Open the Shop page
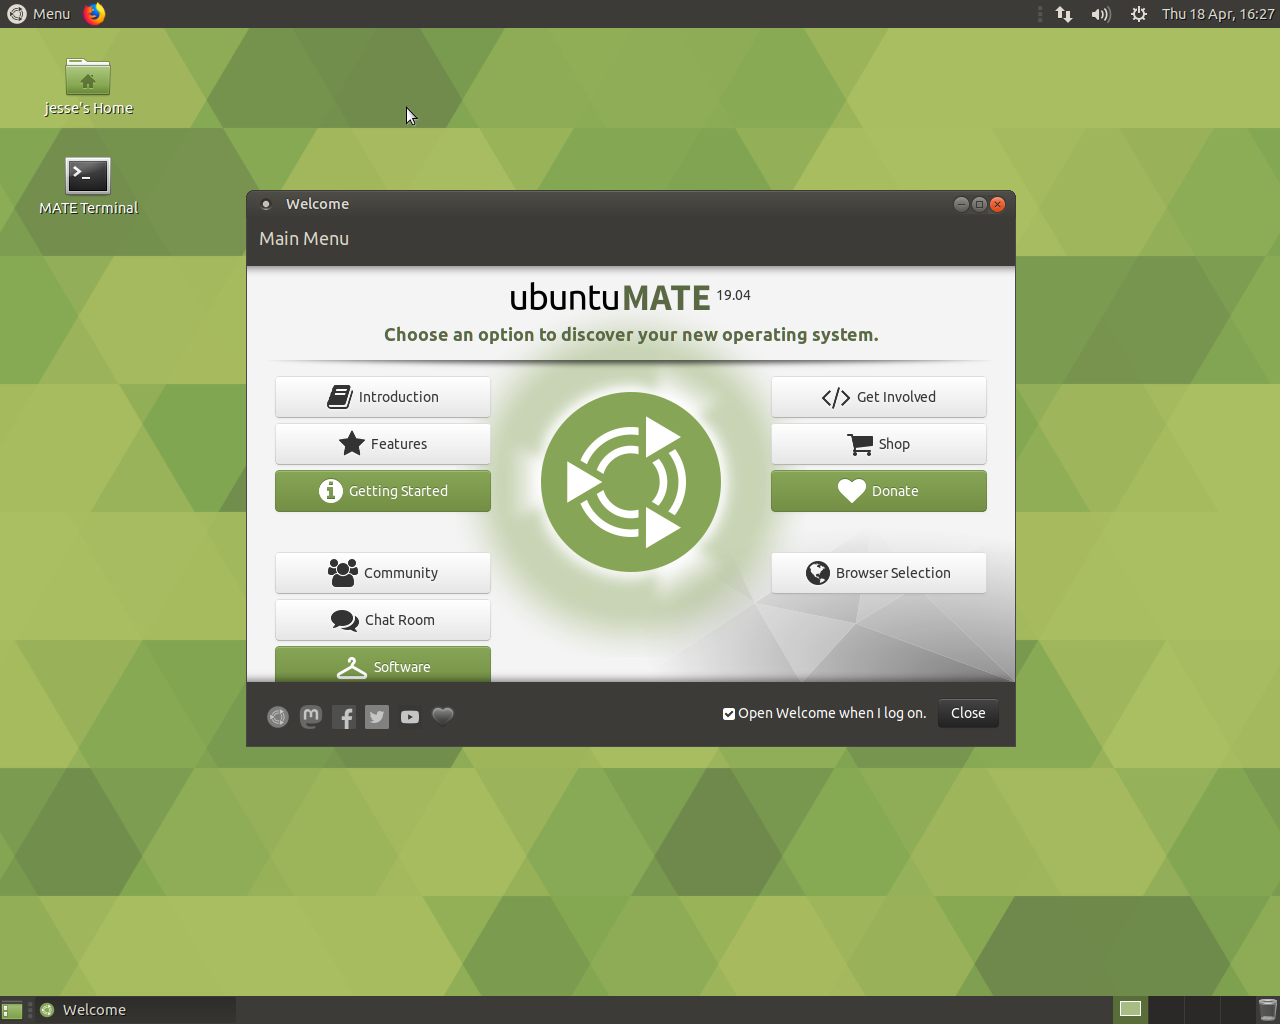 [879, 444]
